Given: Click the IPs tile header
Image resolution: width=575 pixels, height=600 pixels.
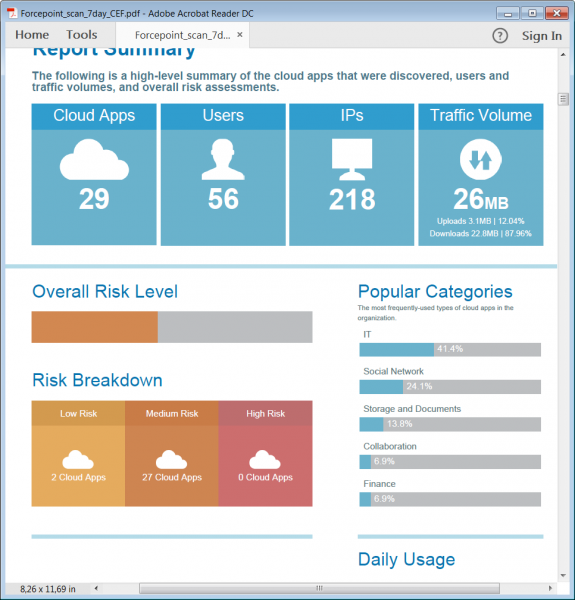Looking at the screenshot, I should click(x=352, y=116).
